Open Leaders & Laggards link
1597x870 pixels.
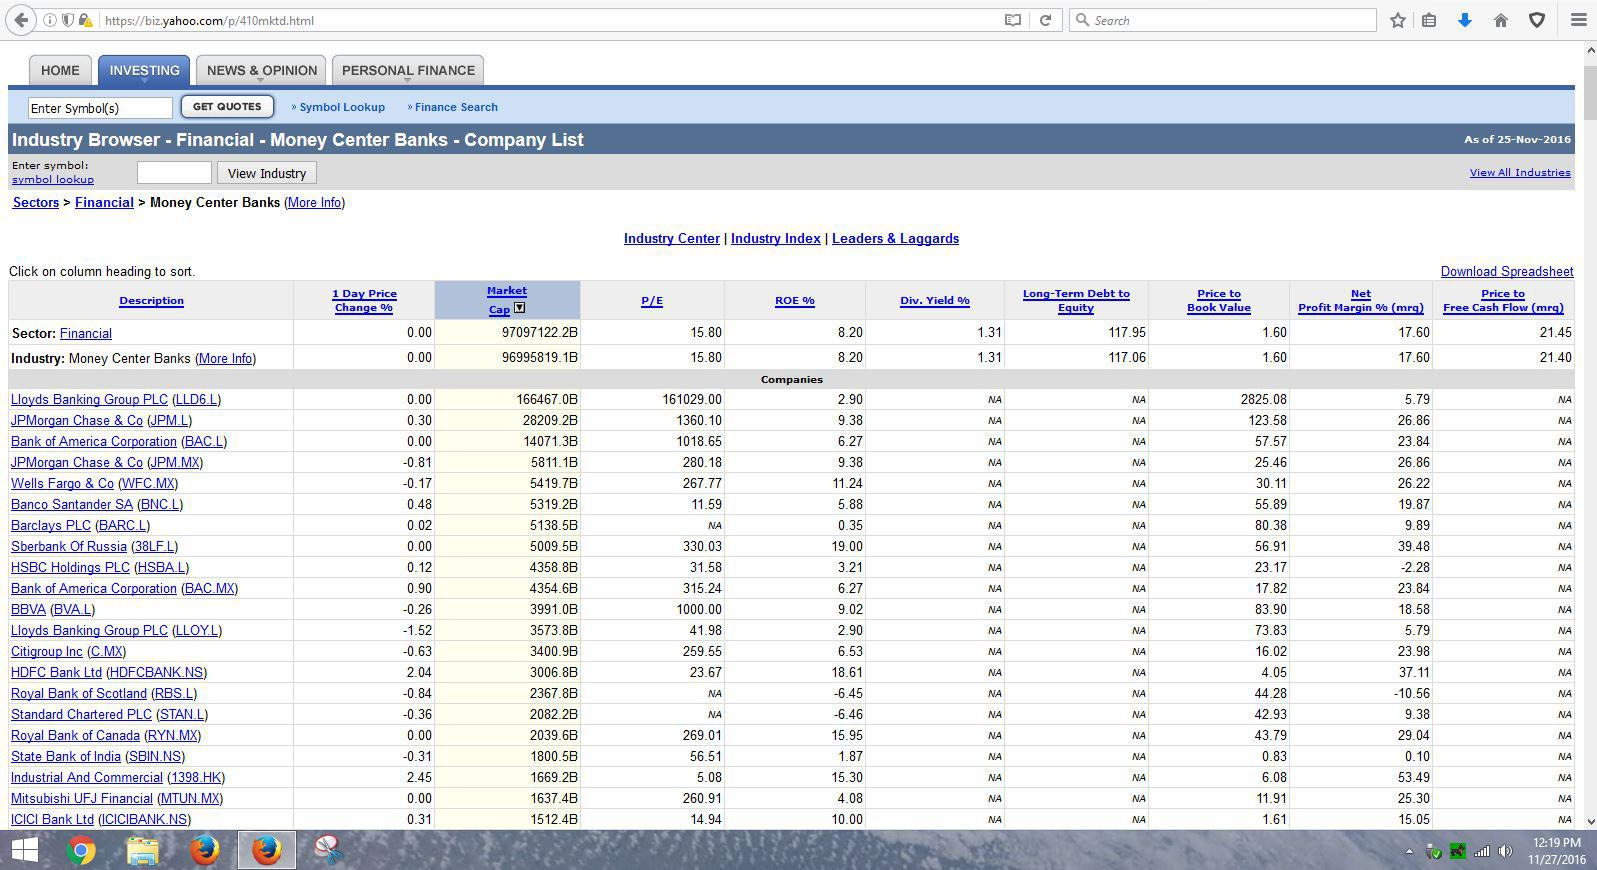pos(895,238)
